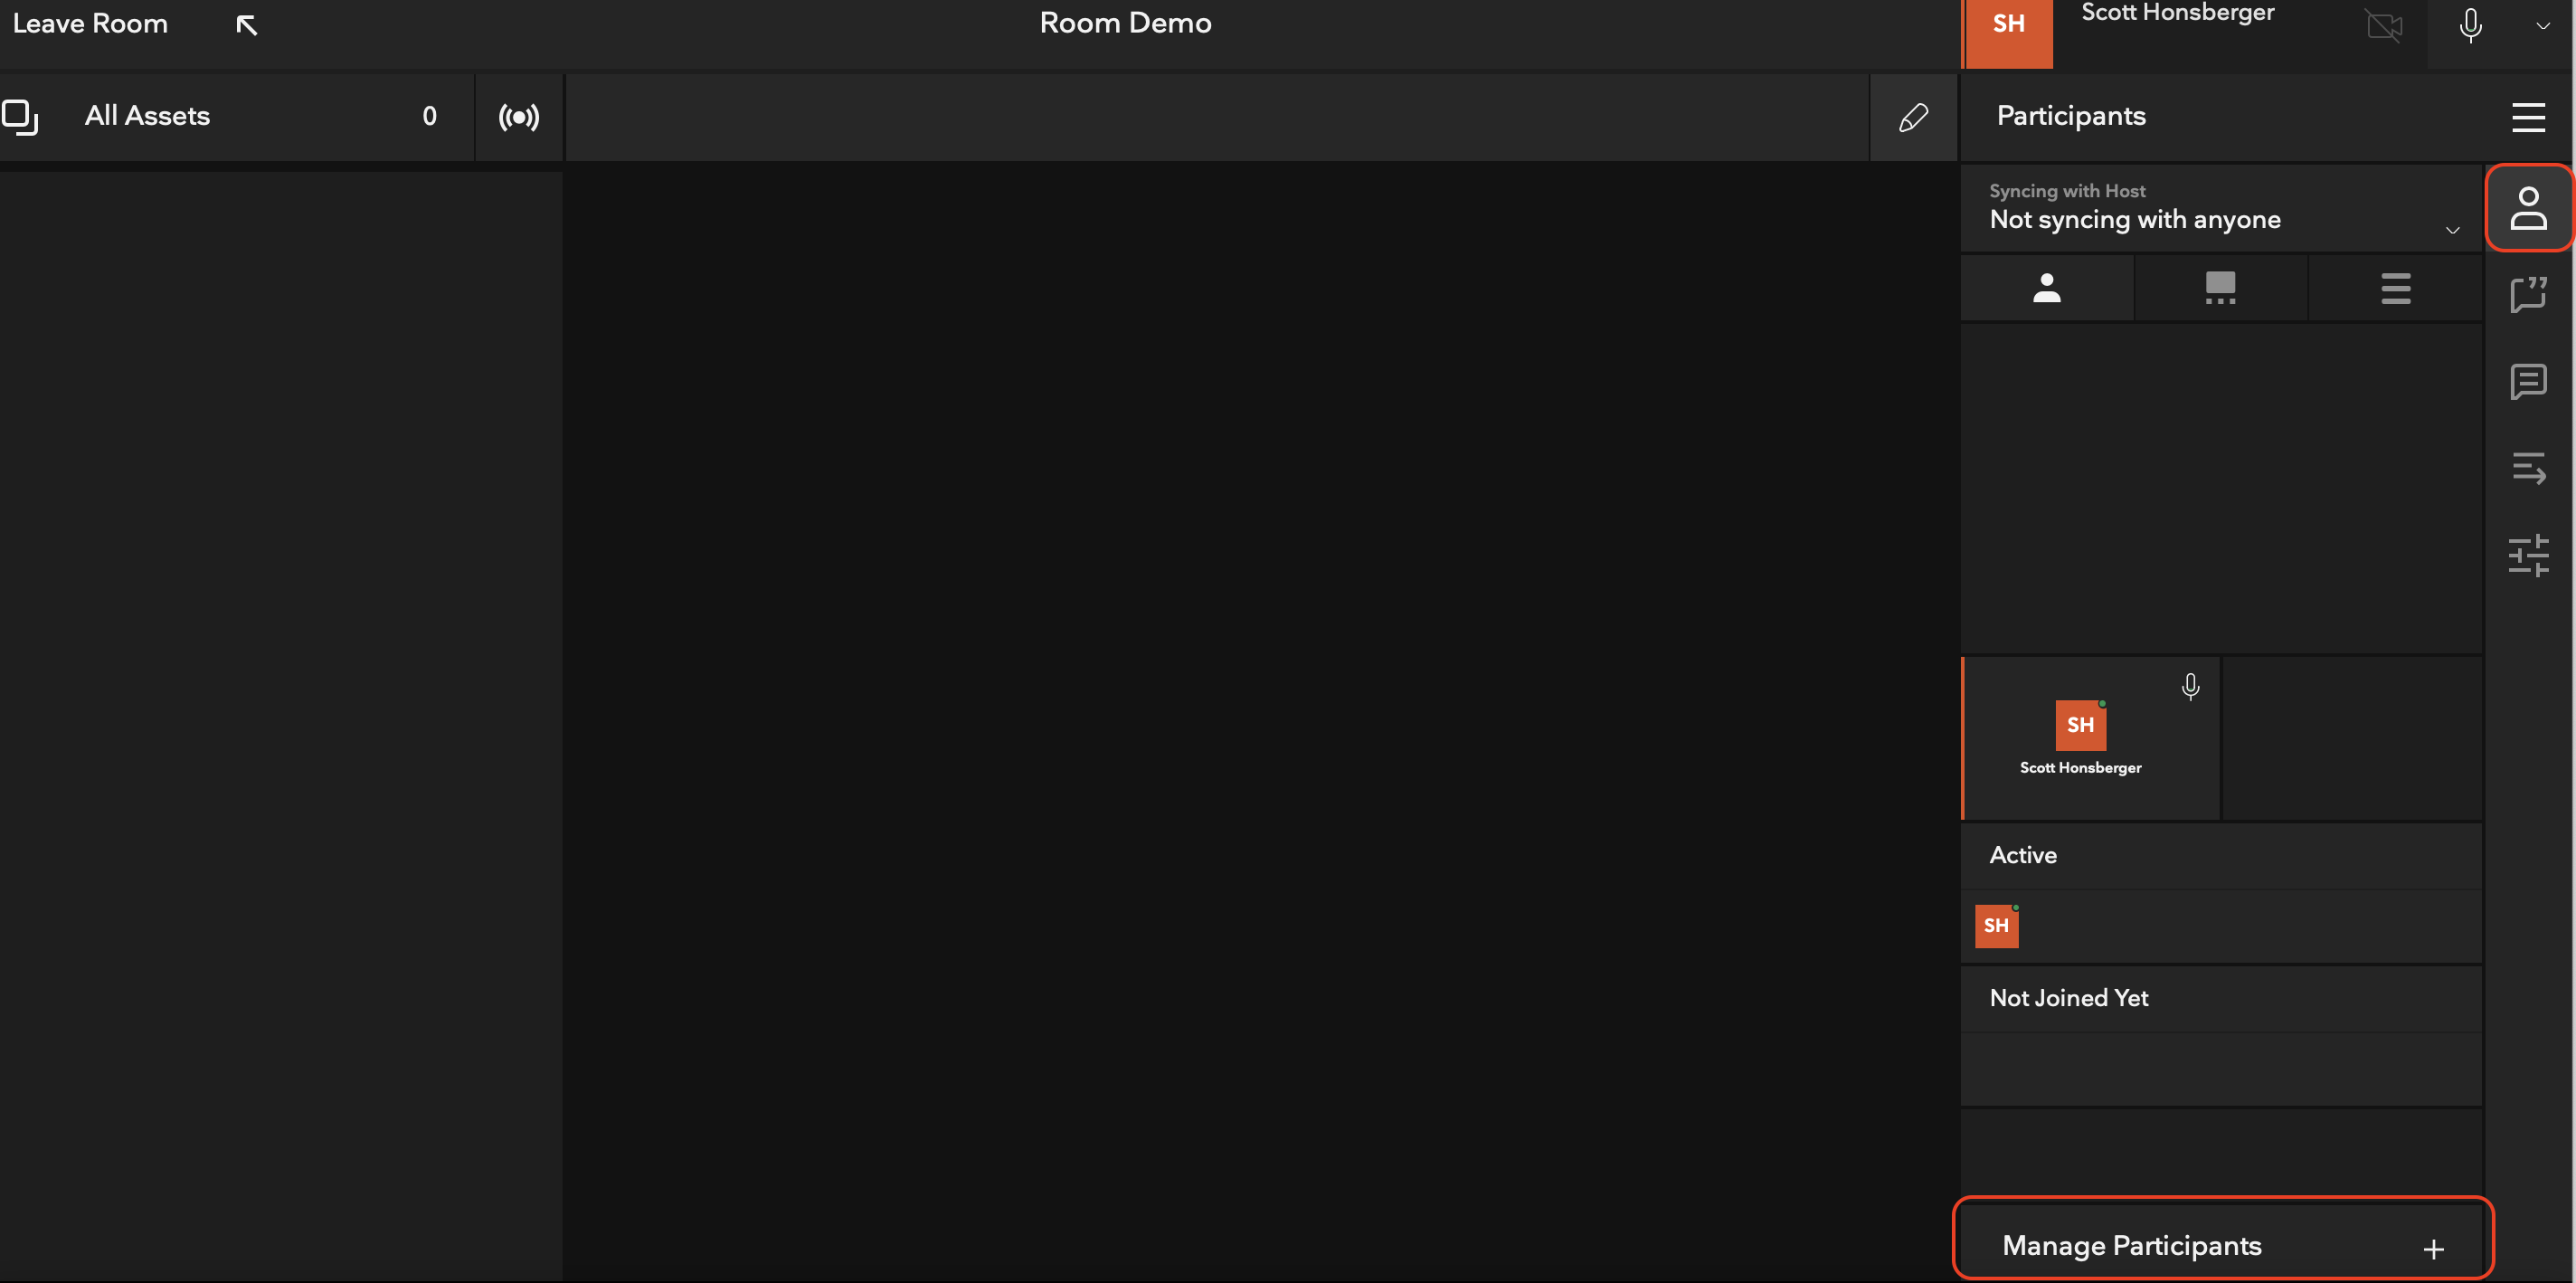Open the Participants panel icon
This screenshot has width=2576, height=1283.
(x=2529, y=207)
